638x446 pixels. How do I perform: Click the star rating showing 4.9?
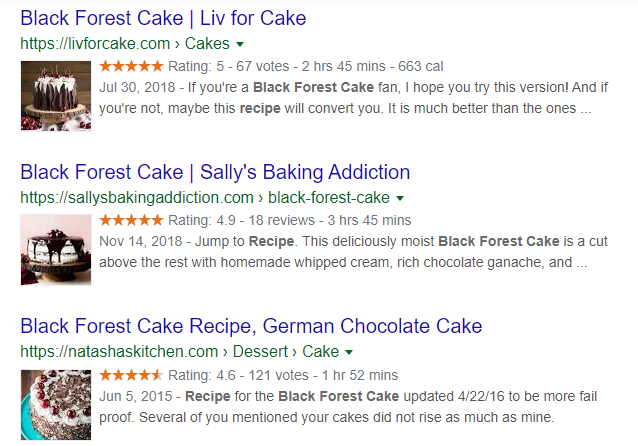coord(131,220)
